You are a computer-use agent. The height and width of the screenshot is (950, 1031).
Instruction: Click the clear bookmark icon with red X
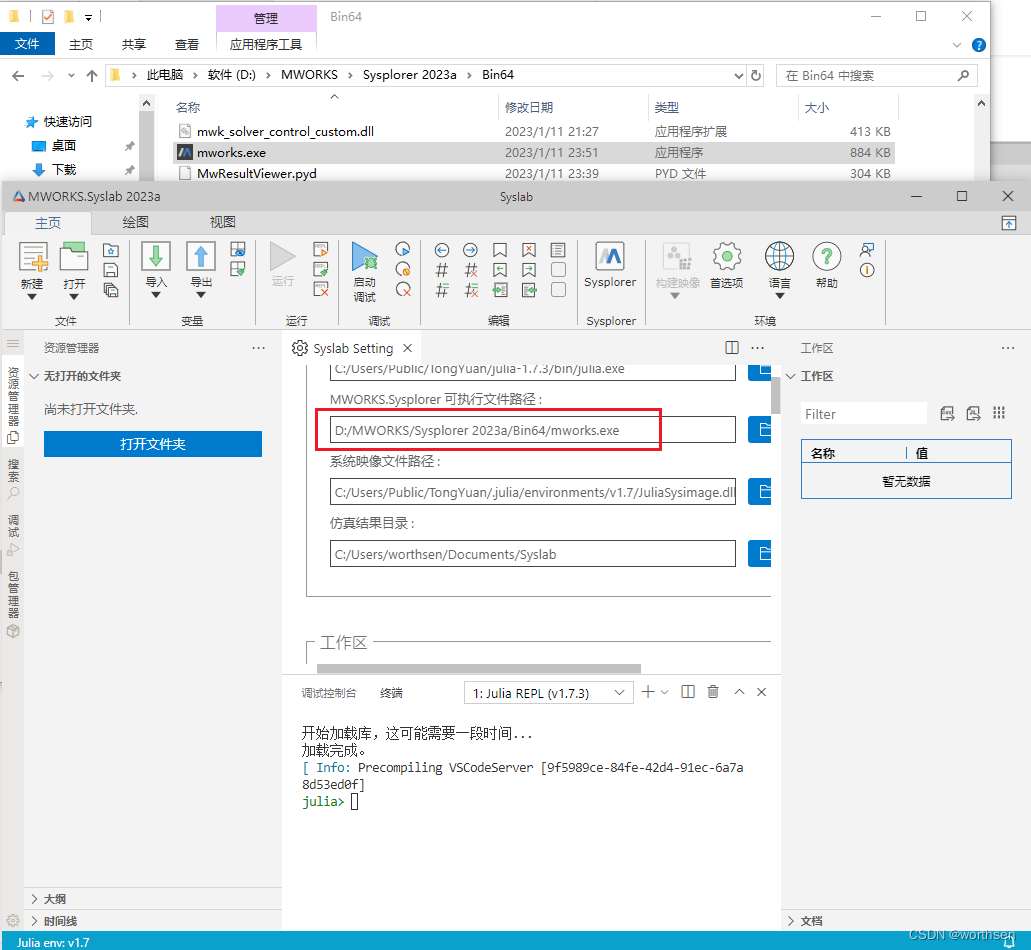529,250
